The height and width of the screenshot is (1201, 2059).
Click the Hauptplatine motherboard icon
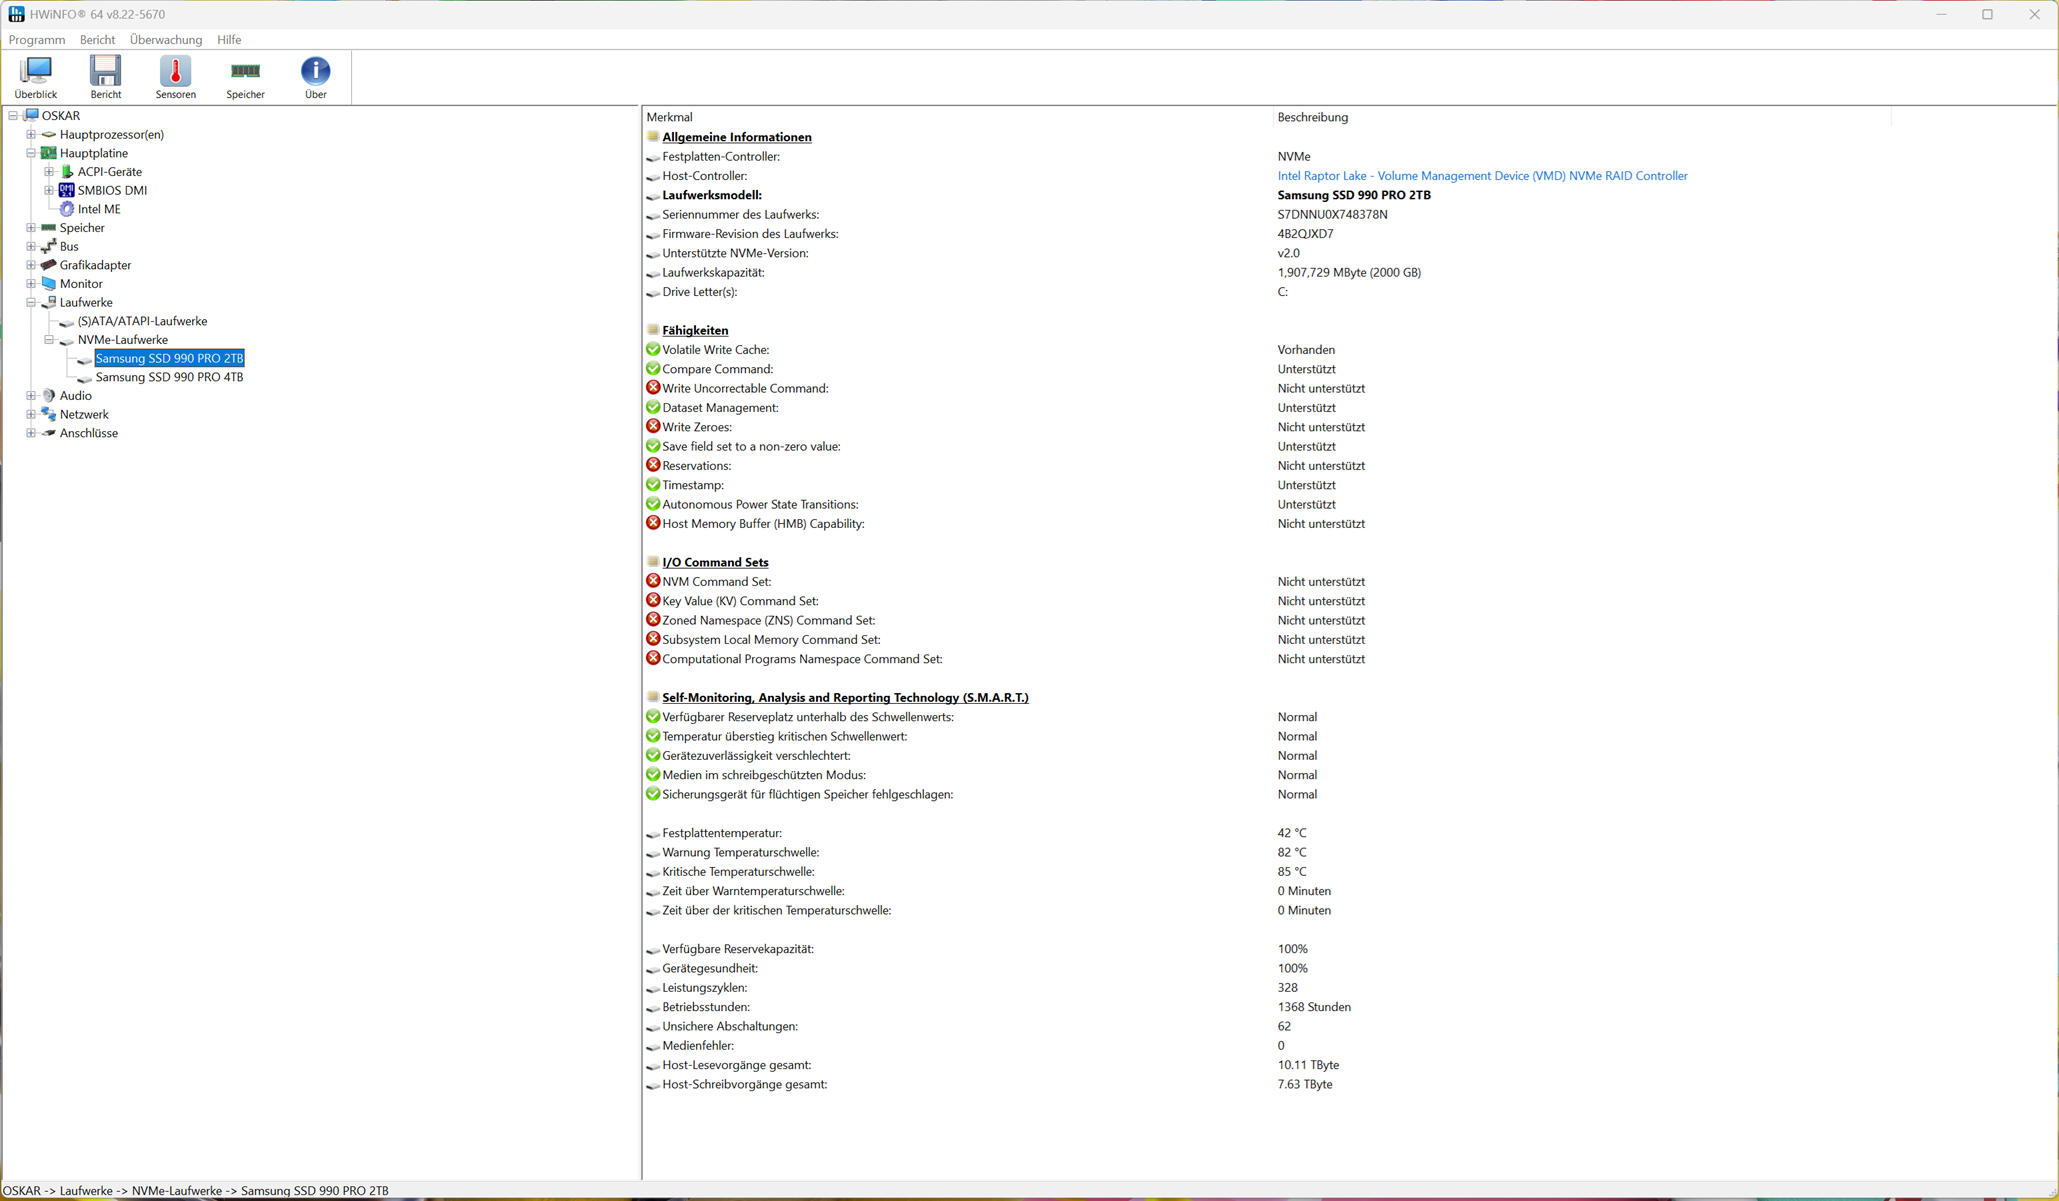click(x=49, y=153)
